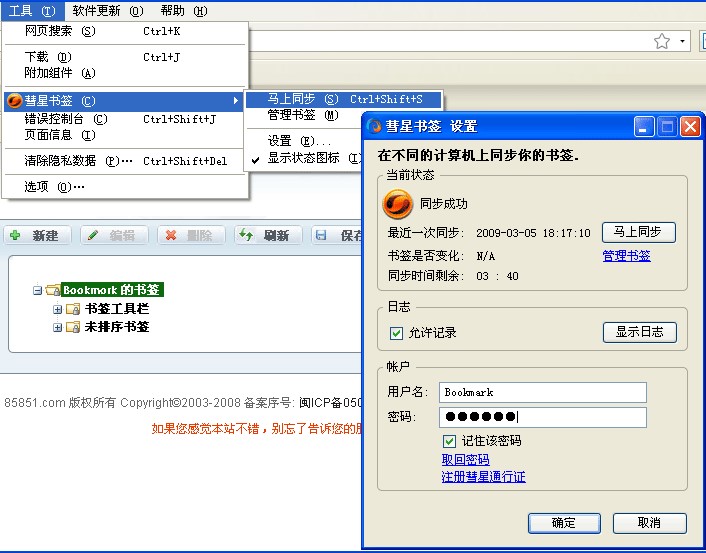Click the browser address bar field
Viewport: 706px width, 553px height.
pyautogui.click(x=468, y=41)
